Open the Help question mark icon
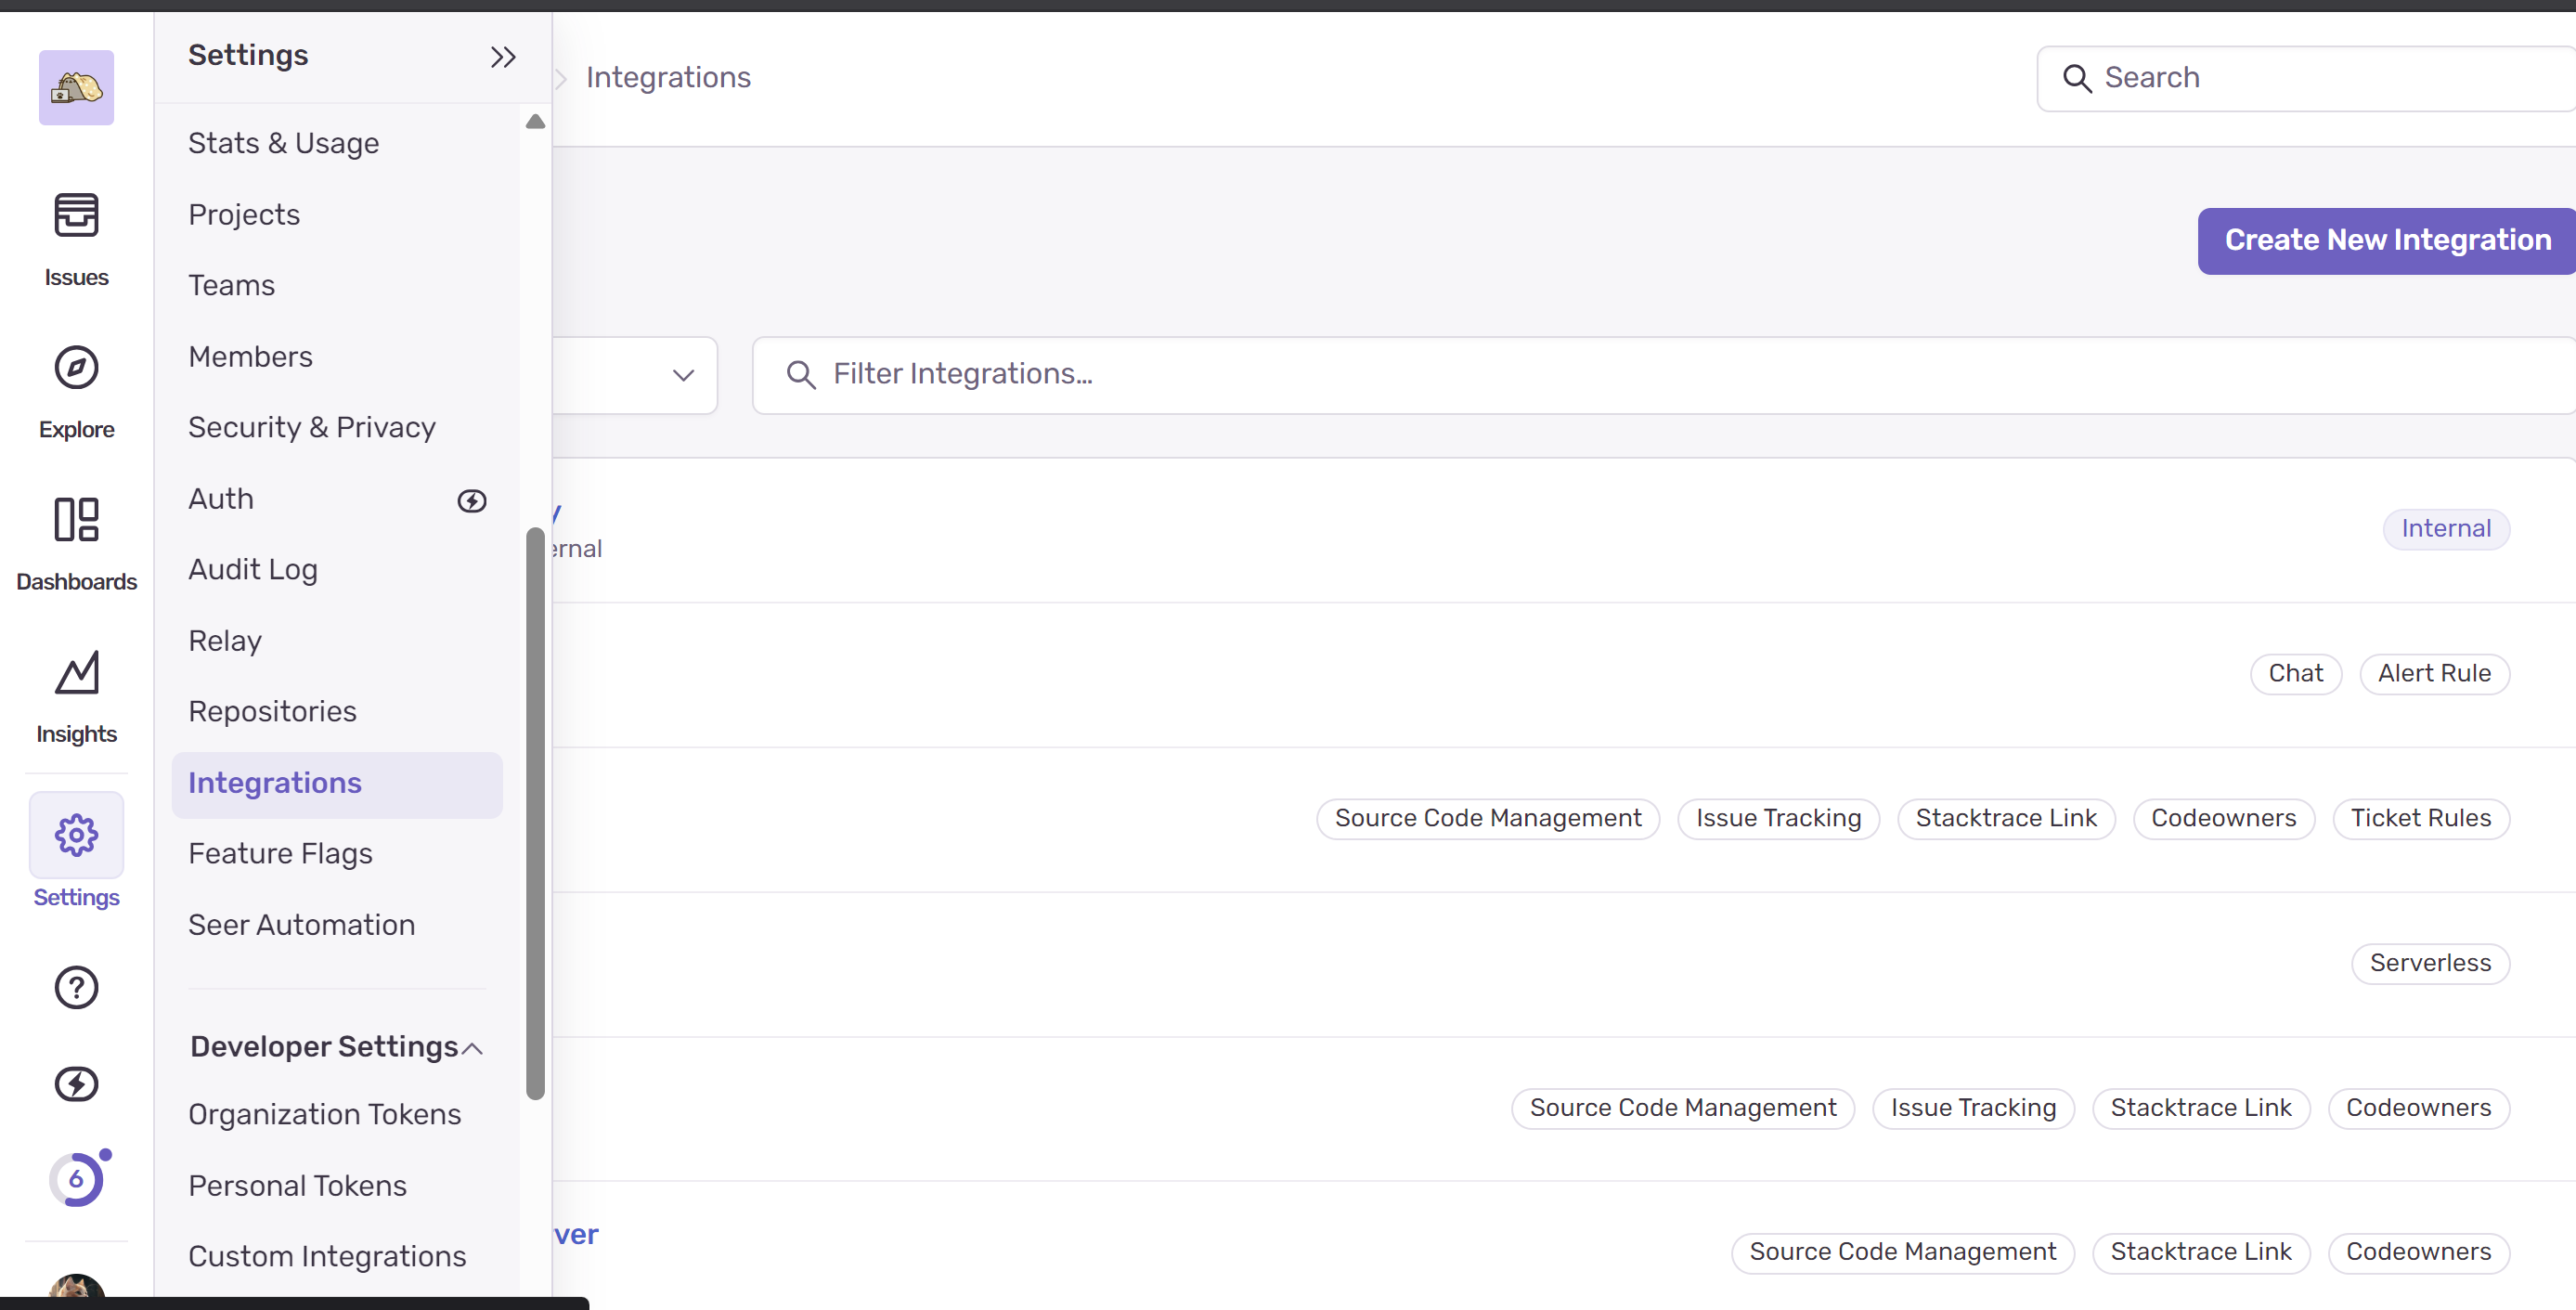The height and width of the screenshot is (1310, 2576). (x=76, y=987)
